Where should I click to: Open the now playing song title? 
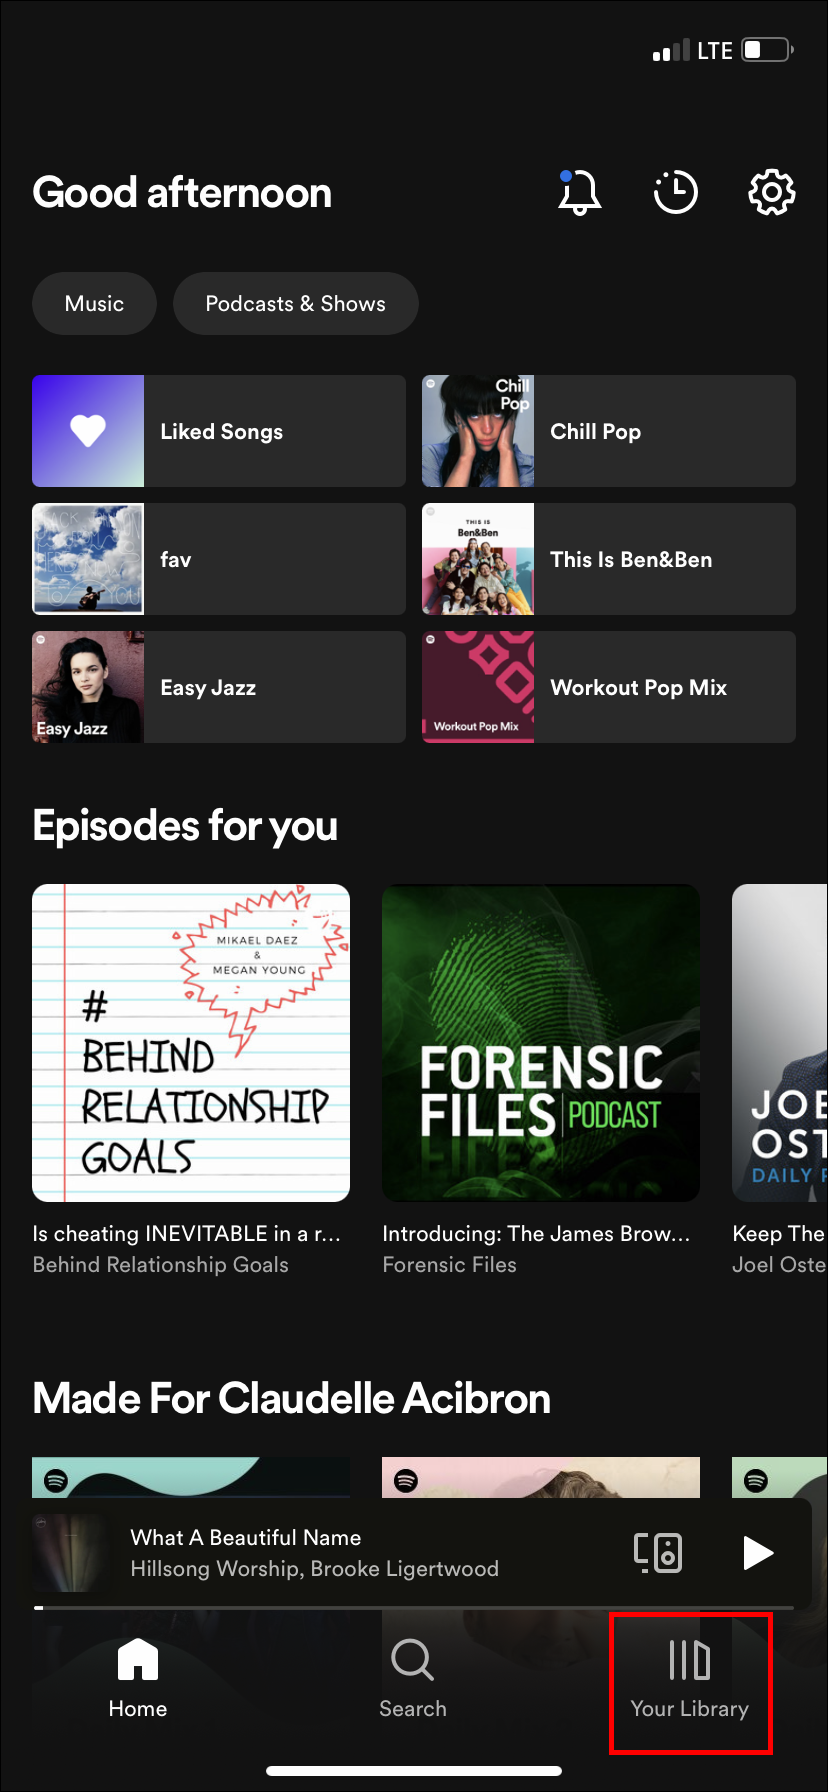[246, 1538]
